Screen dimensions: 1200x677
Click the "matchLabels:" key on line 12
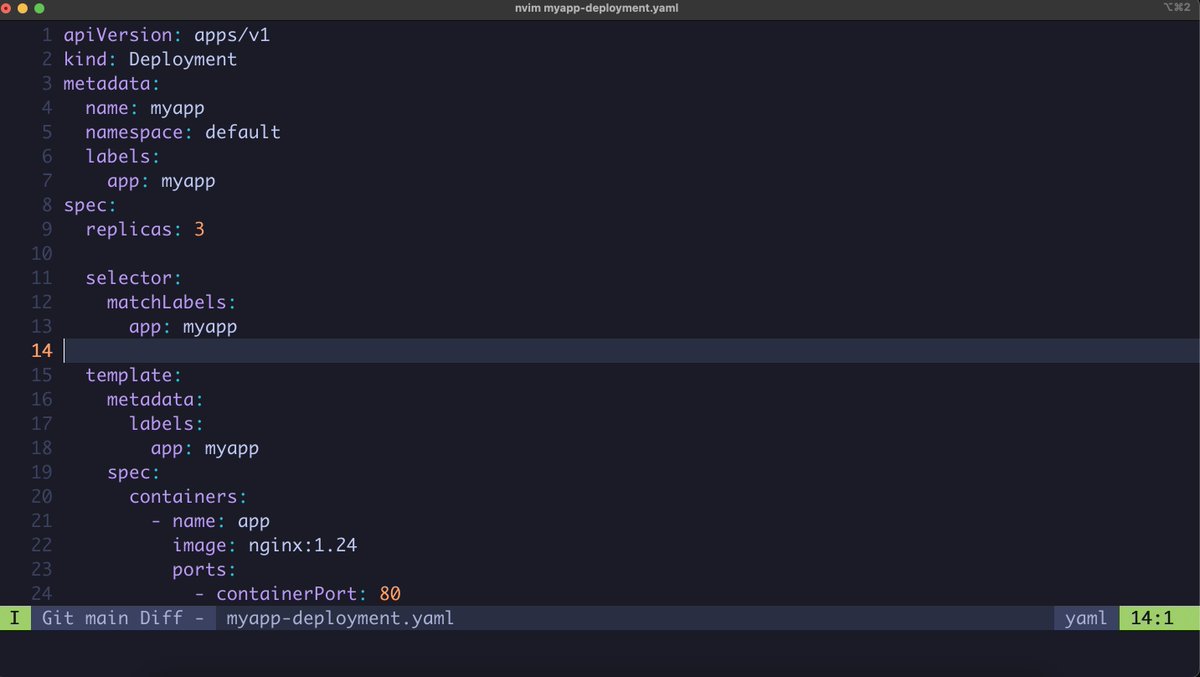tap(171, 302)
